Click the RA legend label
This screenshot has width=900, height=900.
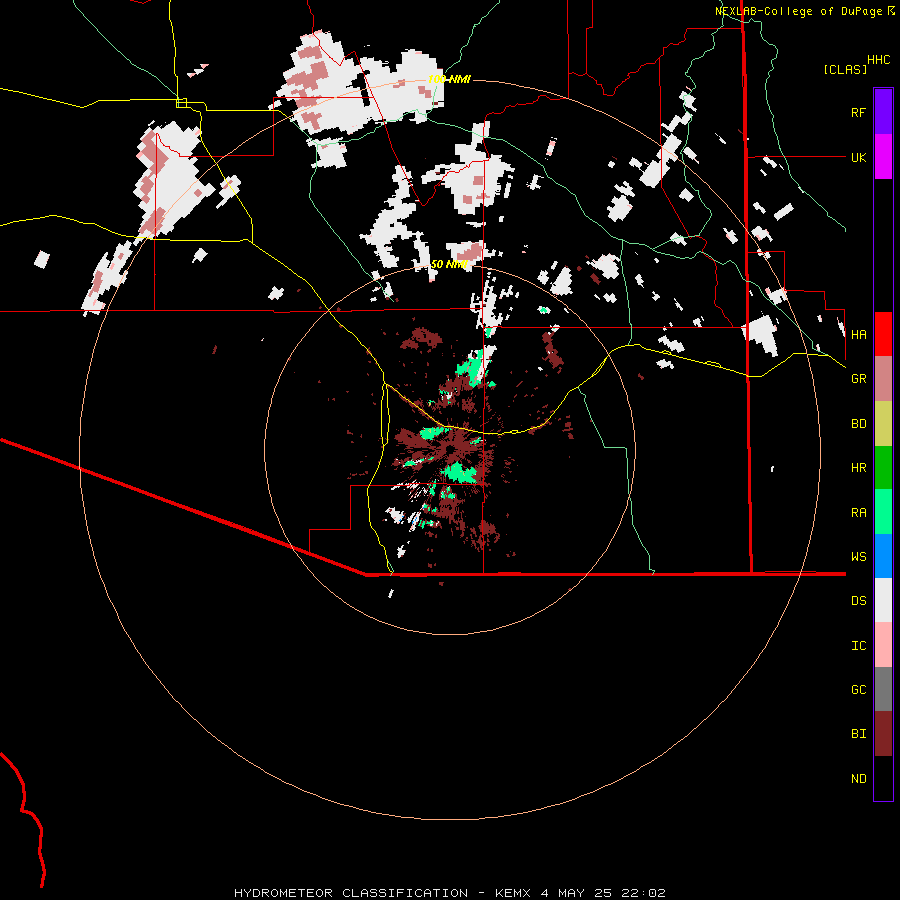click(858, 513)
